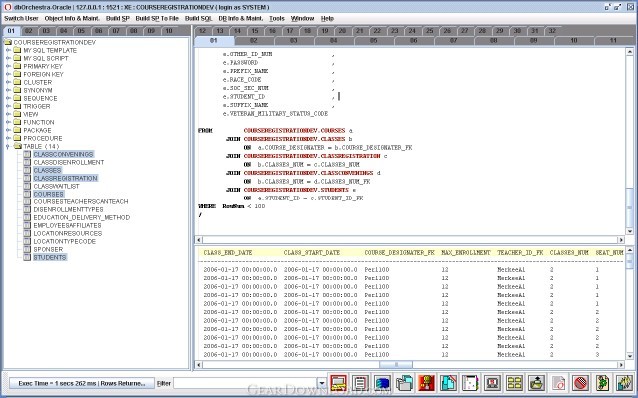Open the DB Info & Maint. menu

click(x=240, y=18)
